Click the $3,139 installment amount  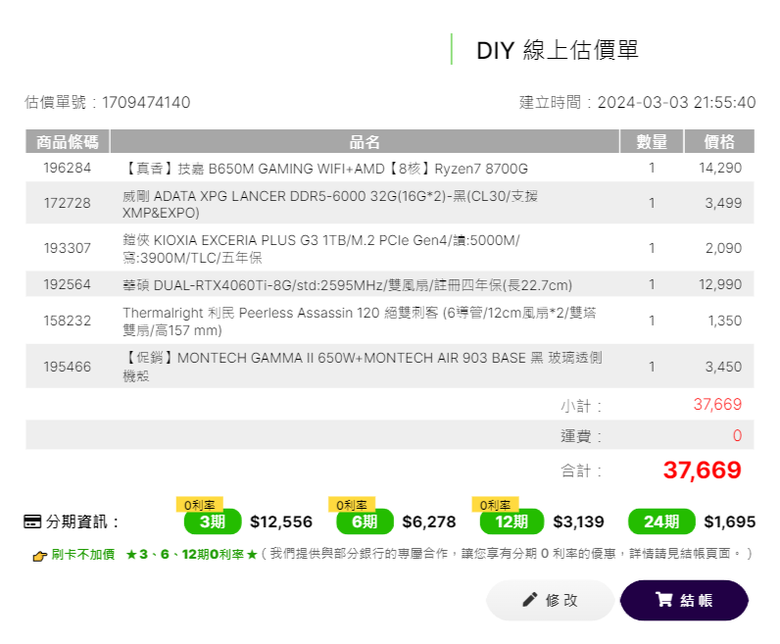pyautogui.click(x=579, y=522)
